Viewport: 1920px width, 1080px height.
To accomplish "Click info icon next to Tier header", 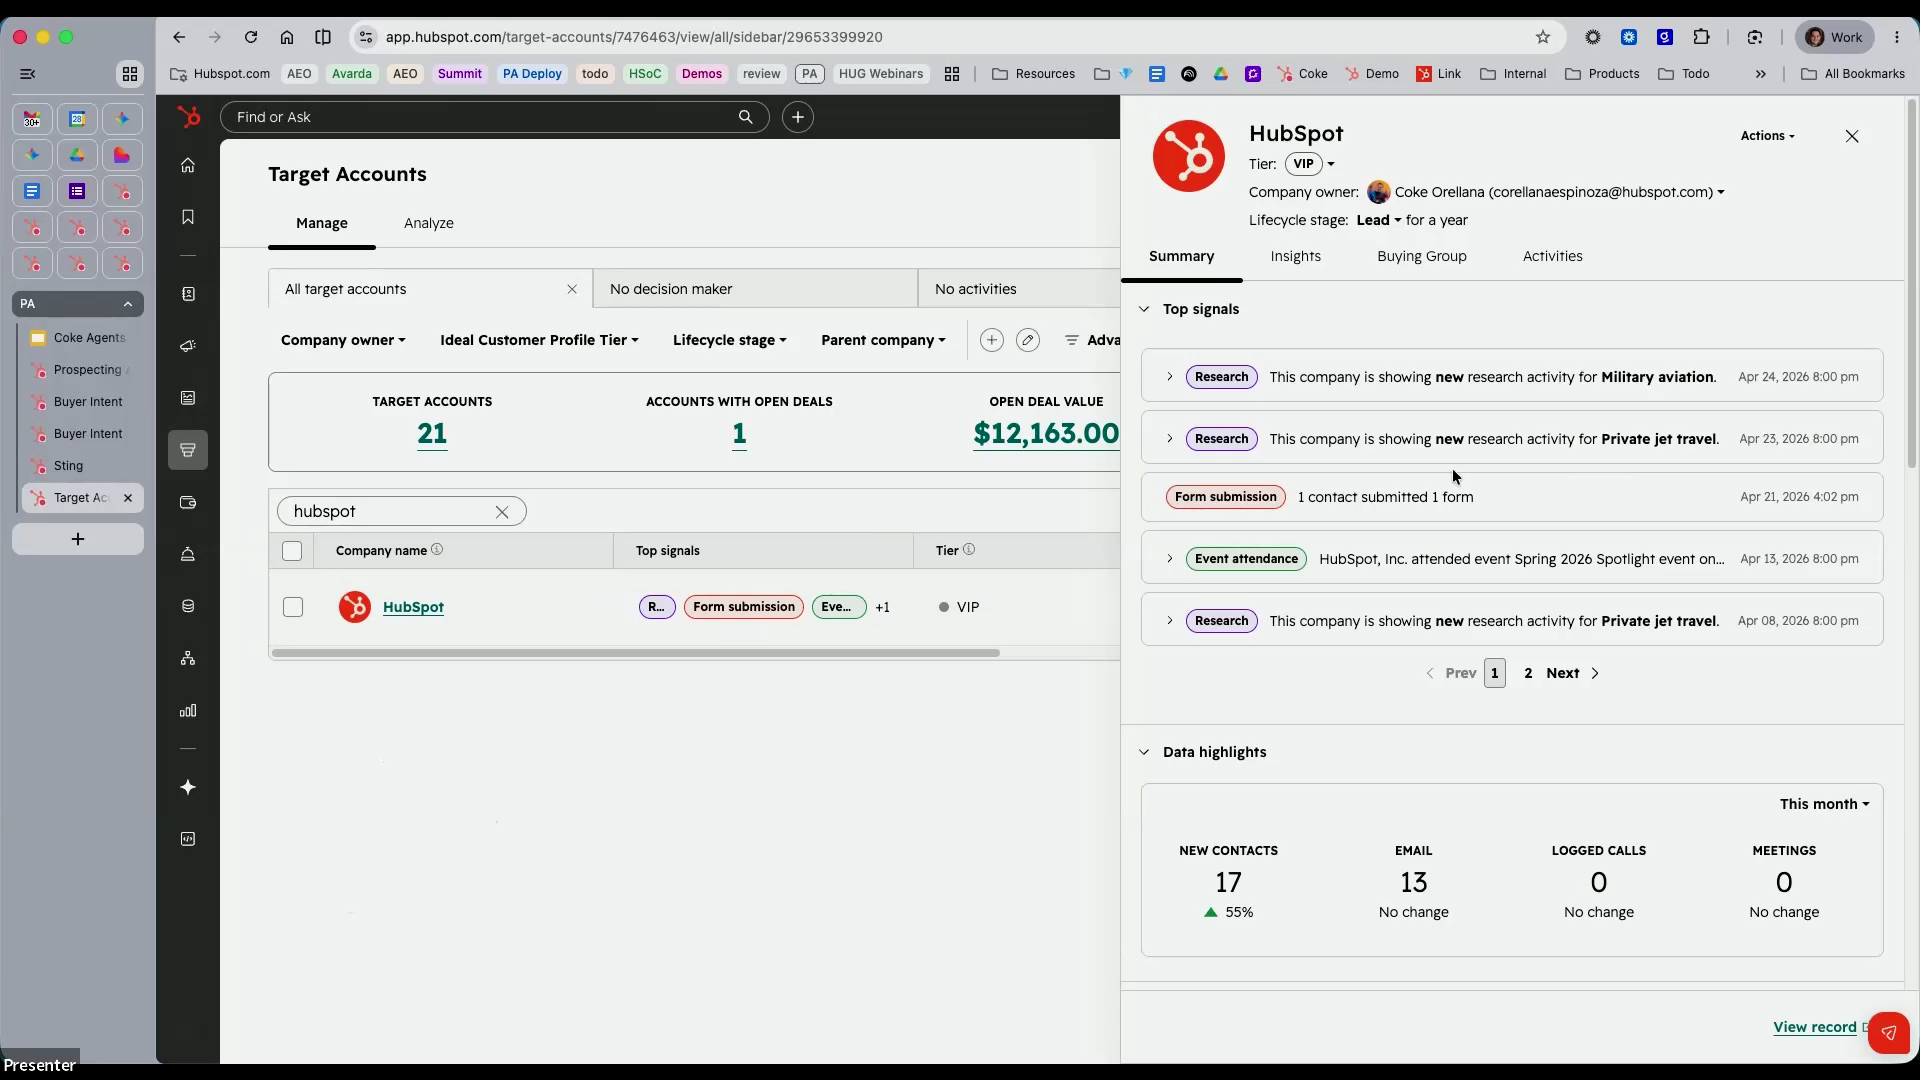I will [x=969, y=550].
